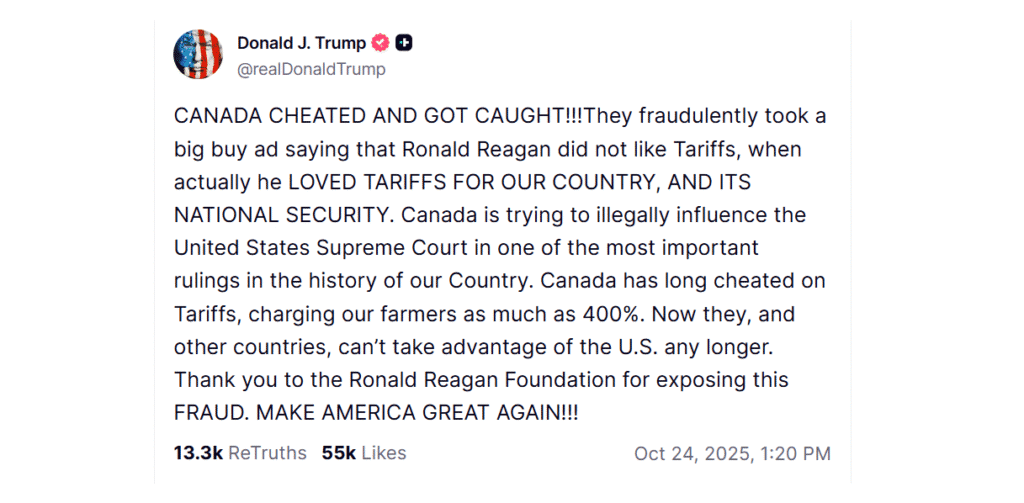The width and height of the screenshot is (1024, 503).
Task: Click the "CANADA CHEATED AND GOT CAUGHT!!!" opening text
Action: point(378,114)
